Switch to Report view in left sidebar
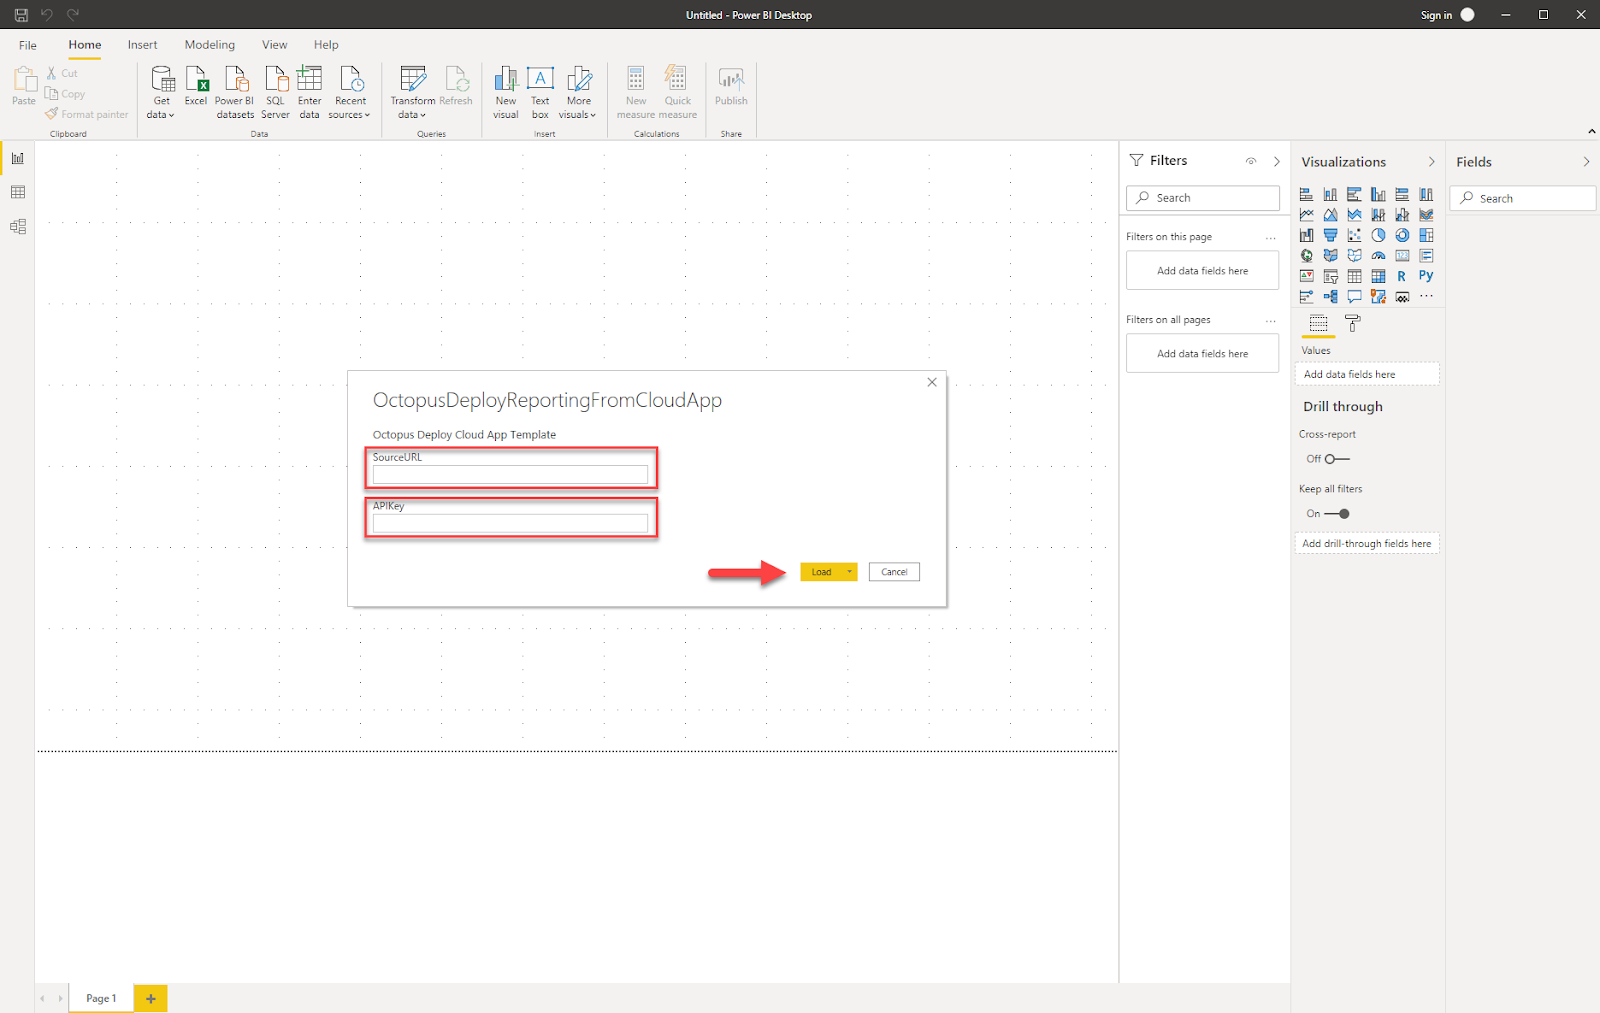1600x1013 pixels. coord(18,158)
